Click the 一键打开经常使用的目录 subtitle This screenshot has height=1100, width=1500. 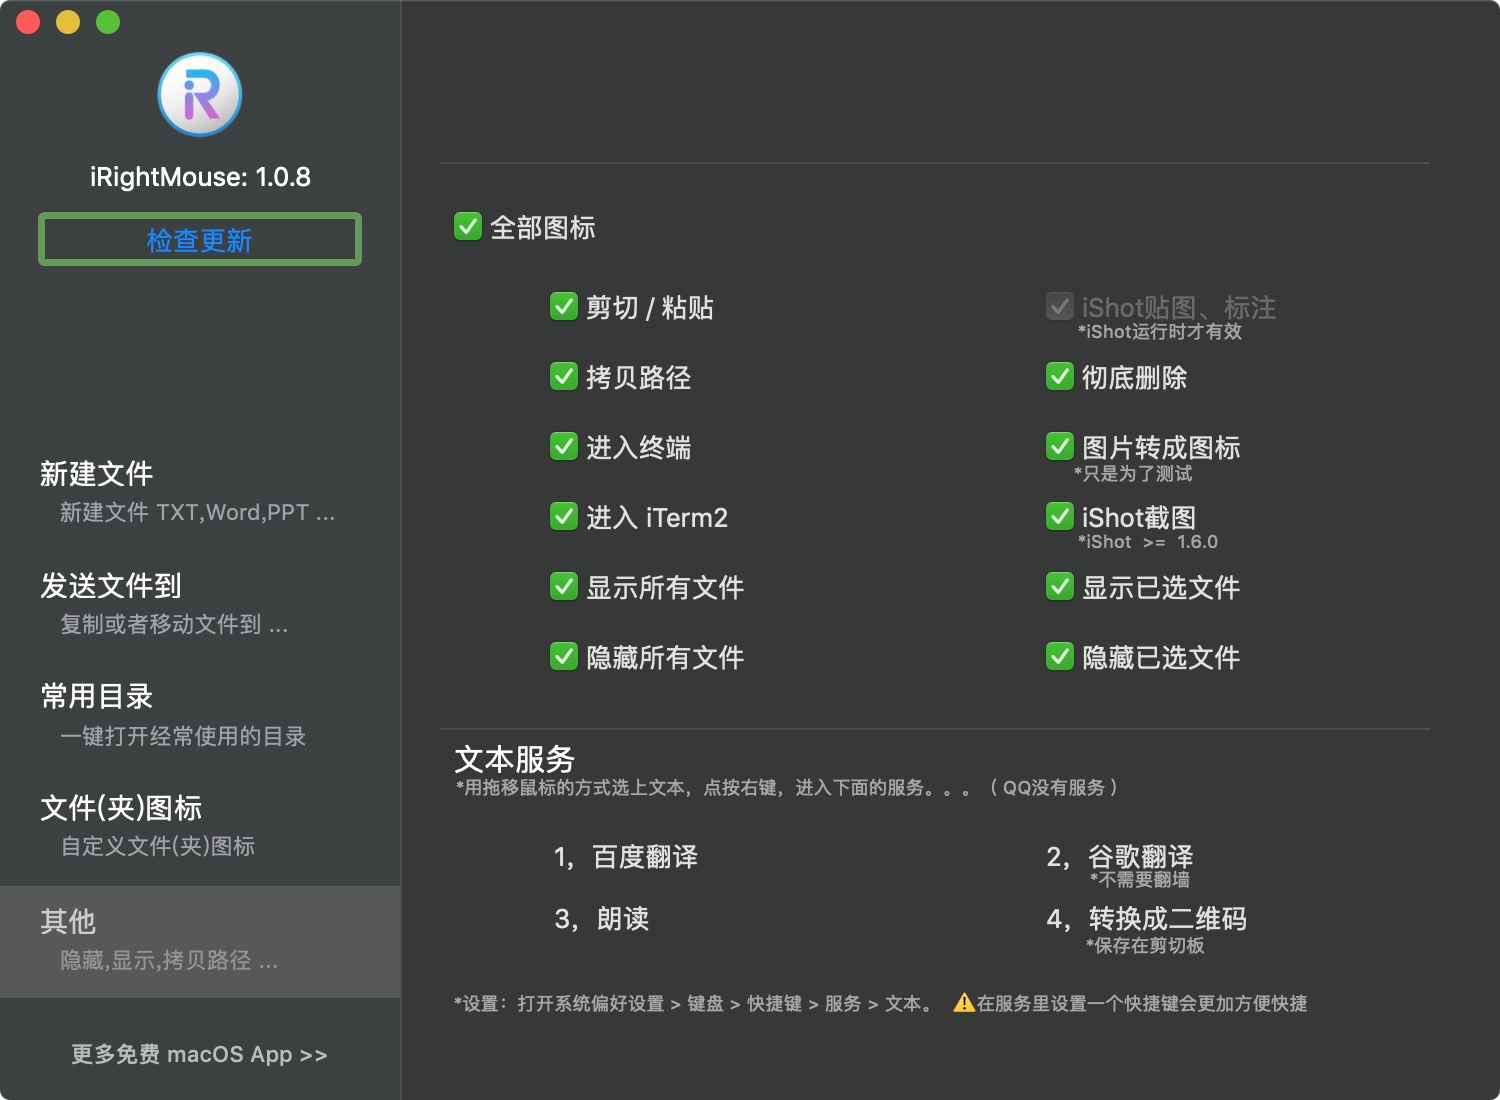click(183, 737)
